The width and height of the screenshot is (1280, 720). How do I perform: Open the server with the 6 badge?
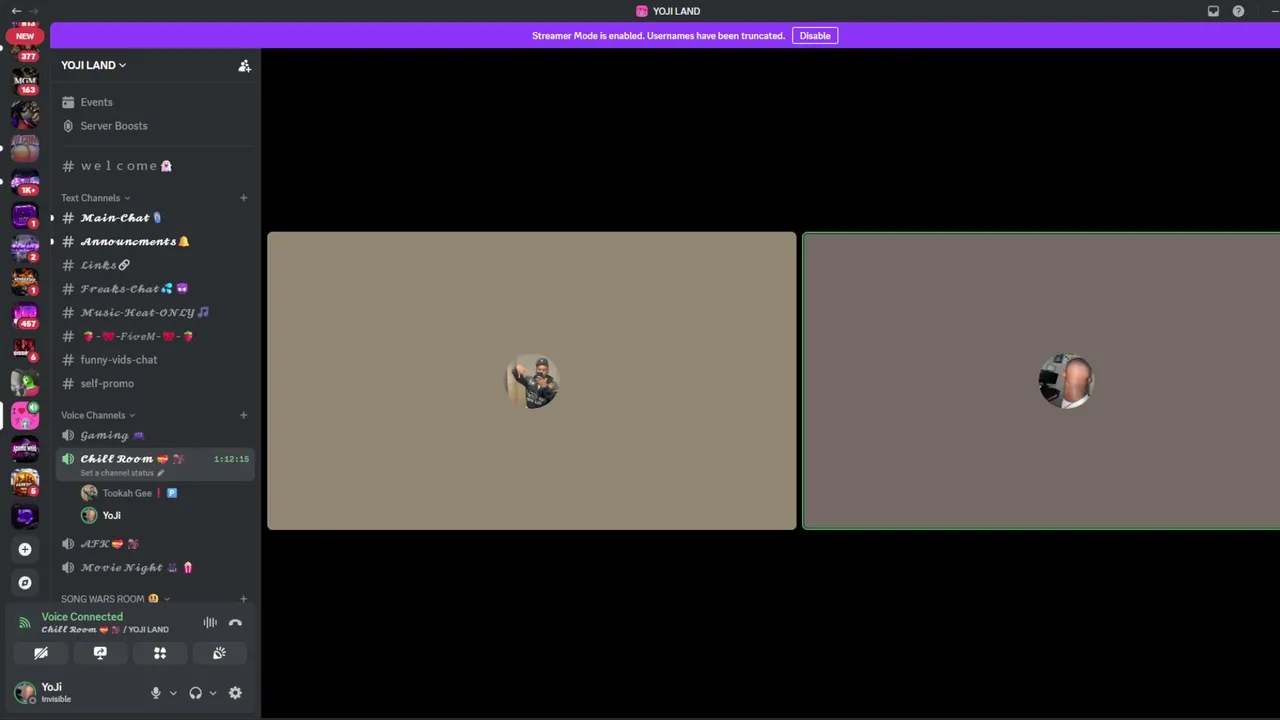click(x=25, y=349)
